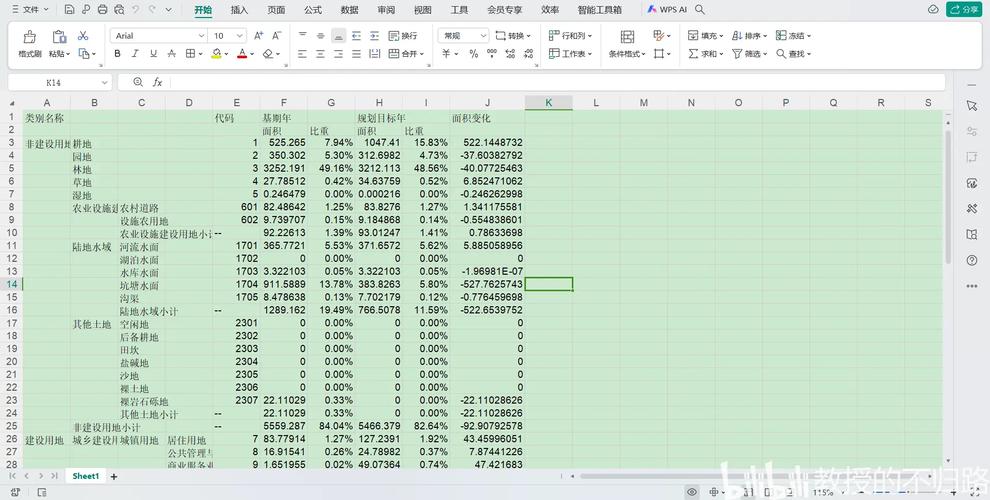This screenshot has height=500, width=990.
Task: Click the 求和 AutoSum button
Action: click(706, 54)
